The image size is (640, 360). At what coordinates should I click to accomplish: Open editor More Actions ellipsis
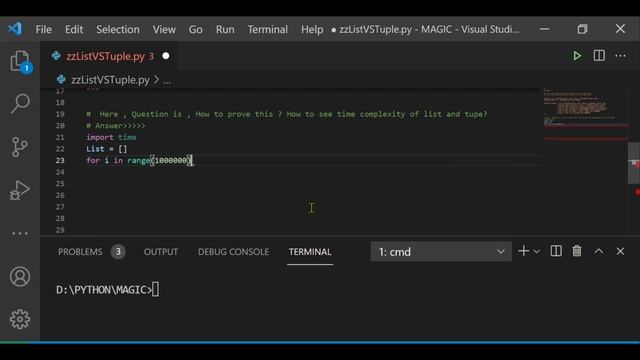pos(620,56)
